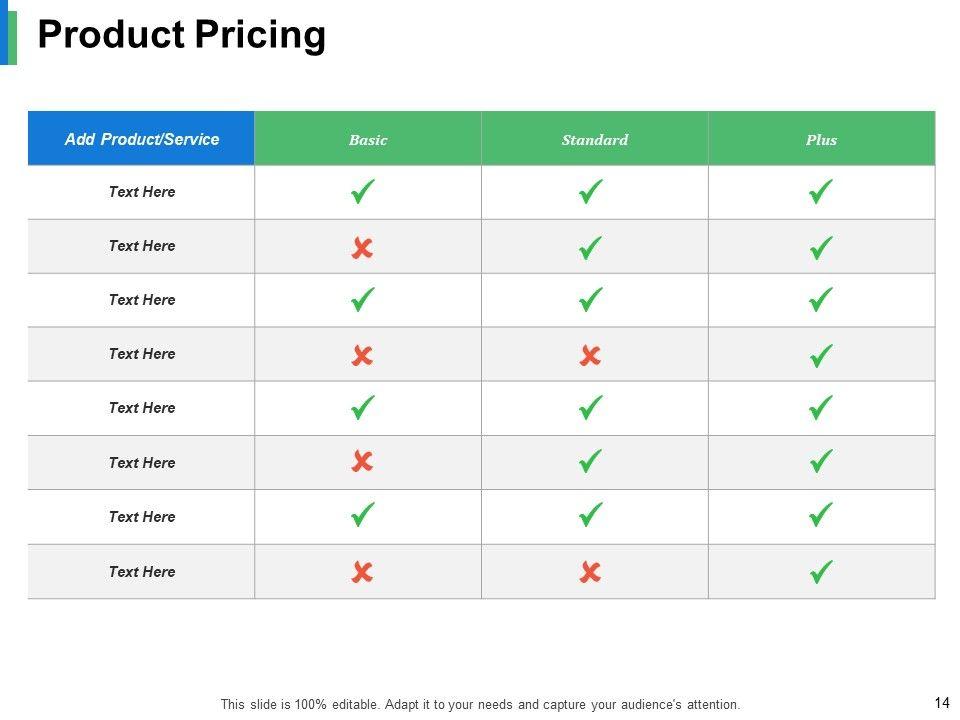Screen dimensions: 960x720
Task: Click the green checkmark in Basic column, first row
Action: tap(363, 191)
